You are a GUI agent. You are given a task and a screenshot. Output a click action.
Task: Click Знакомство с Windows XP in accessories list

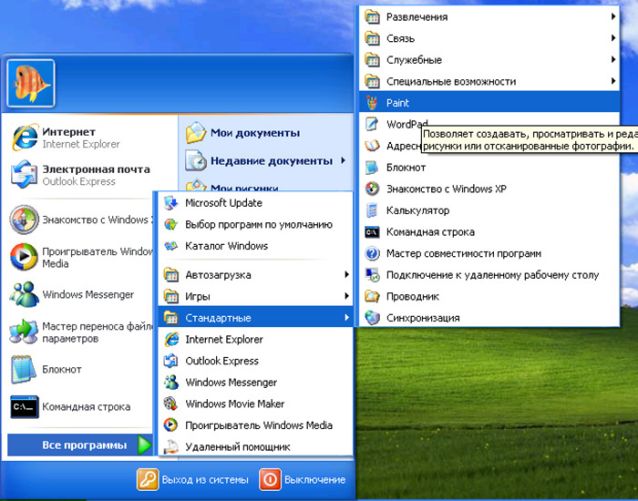[x=489, y=188]
